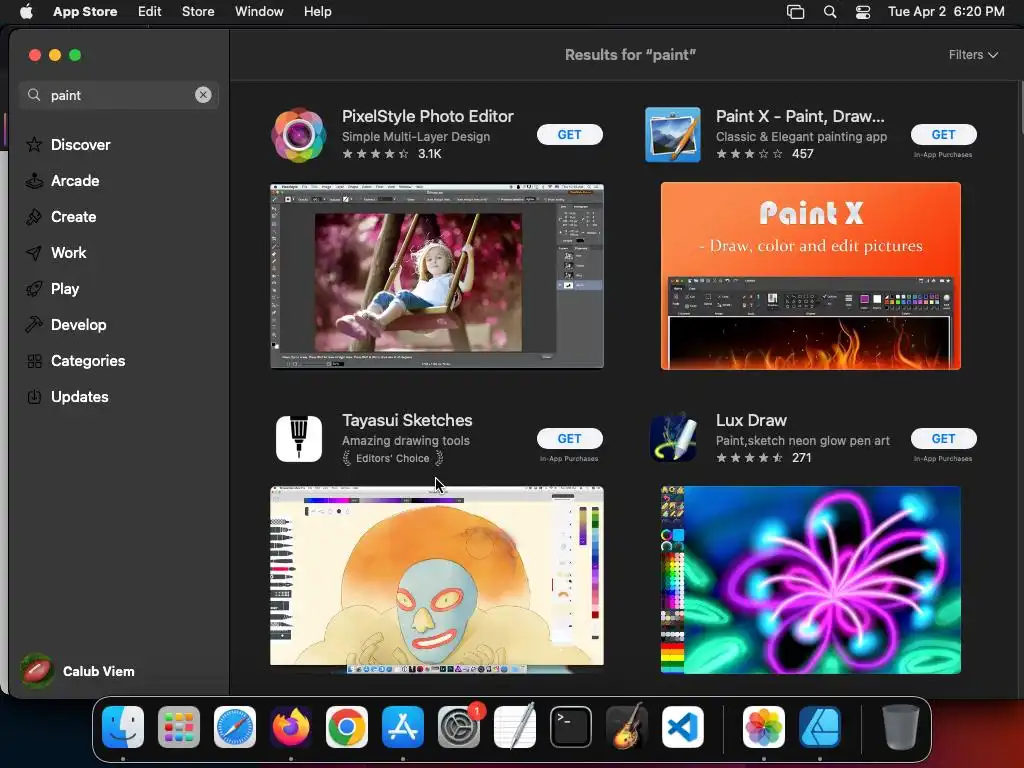
Task: Open the Edit menu
Action: pos(150,12)
